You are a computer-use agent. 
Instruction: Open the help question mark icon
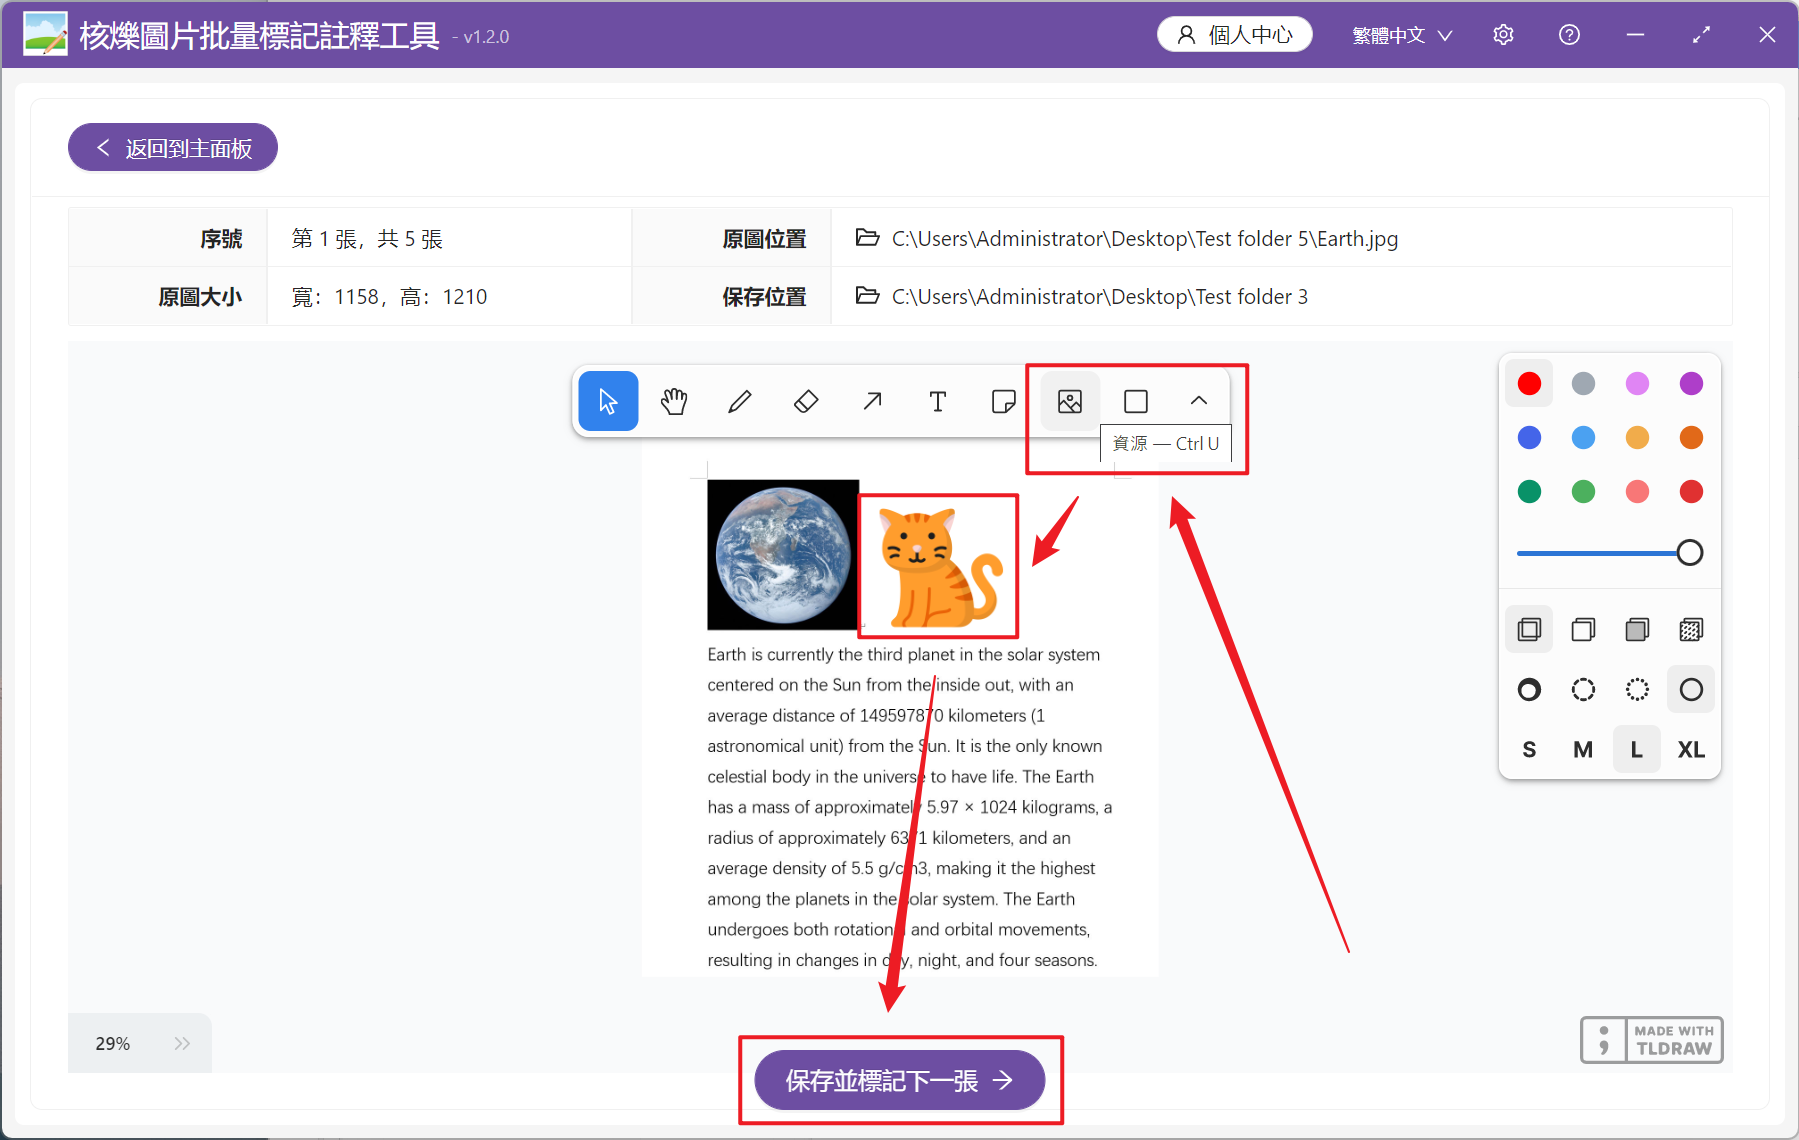click(x=1569, y=35)
